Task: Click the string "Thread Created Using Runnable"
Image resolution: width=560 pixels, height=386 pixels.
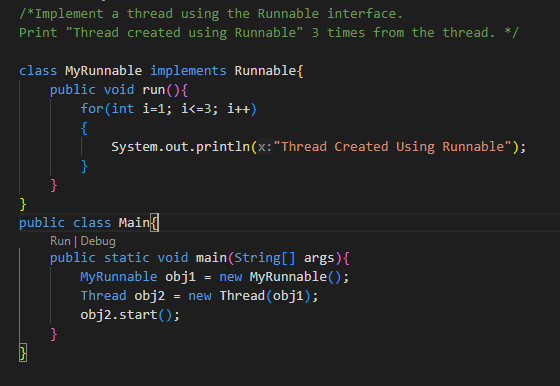Action: coord(393,147)
